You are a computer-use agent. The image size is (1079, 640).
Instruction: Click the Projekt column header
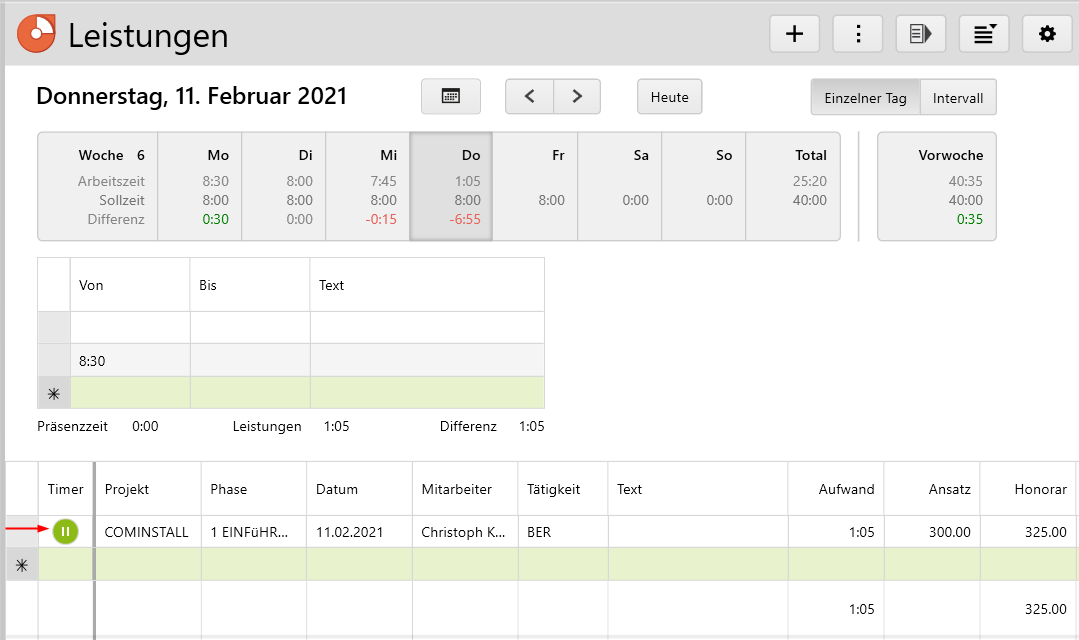148,489
